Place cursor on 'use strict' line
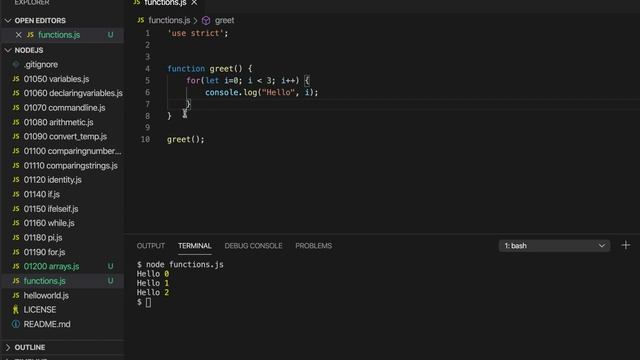This screenshot has height=360, width=640. coord(198,33)
